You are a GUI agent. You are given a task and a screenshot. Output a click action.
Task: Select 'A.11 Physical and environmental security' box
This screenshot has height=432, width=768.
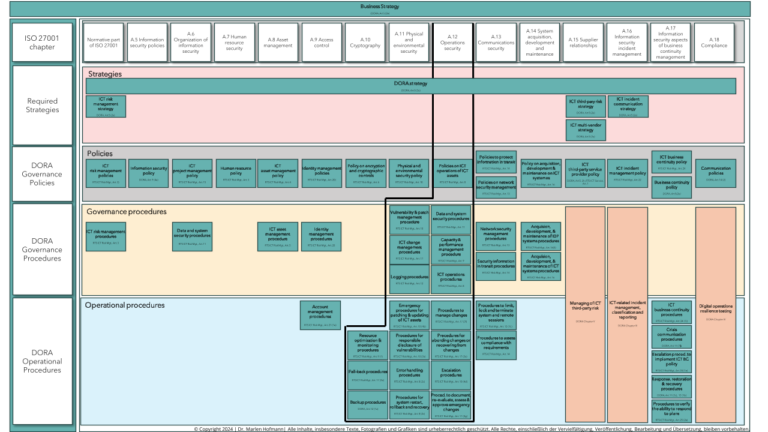click(x=408, y=42)
